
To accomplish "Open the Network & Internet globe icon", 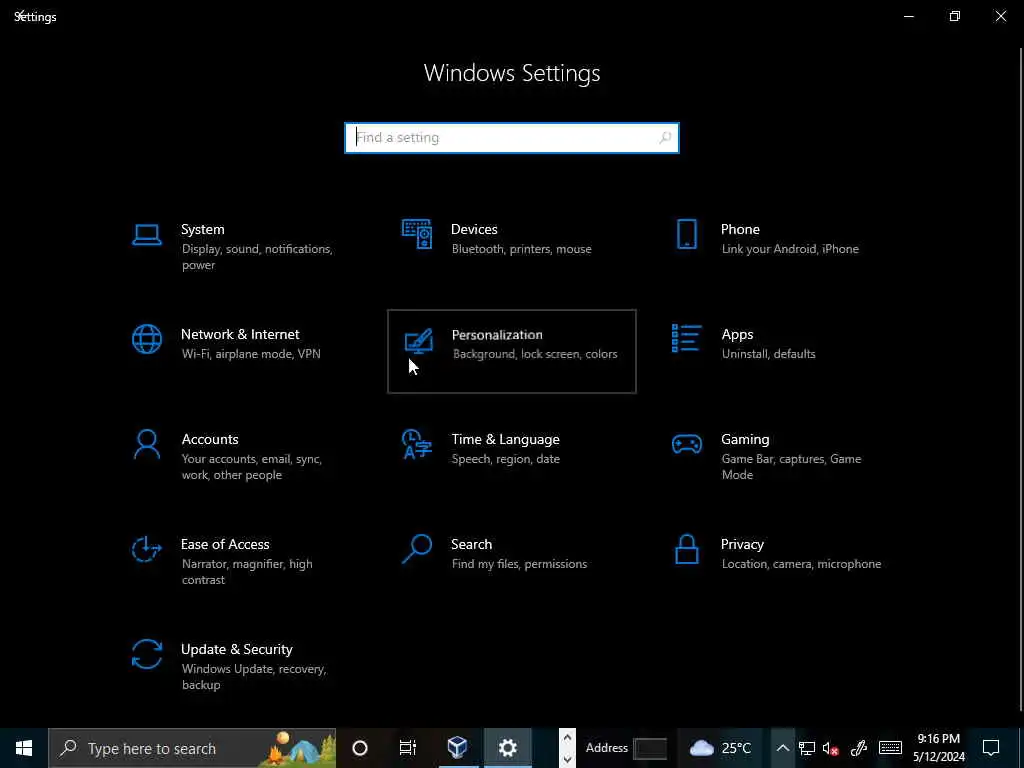I will tap(146, 339).
